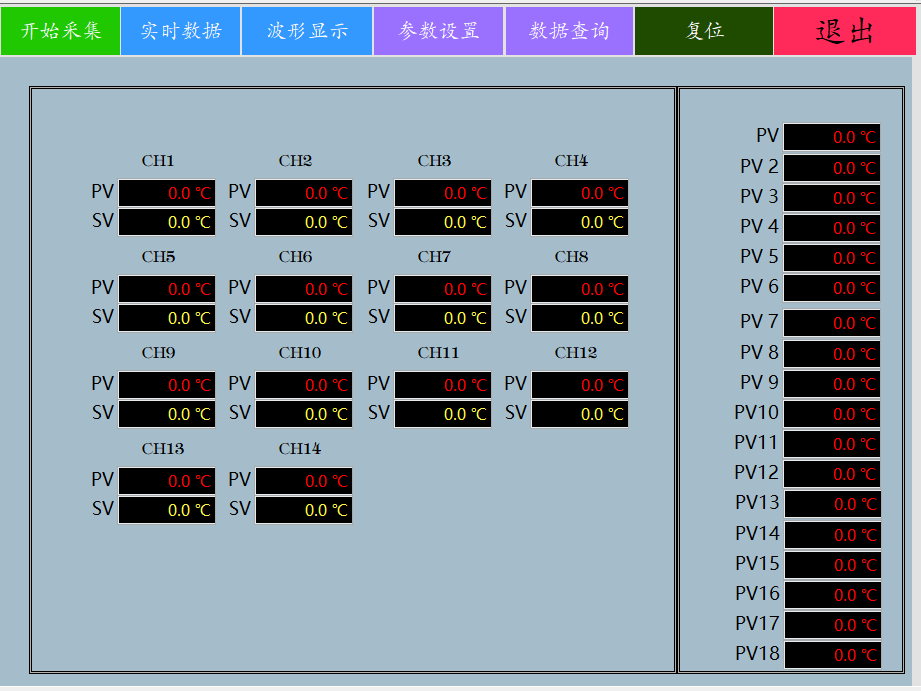Click CH2 SV temperature display
Image resolution: width=921 pixels, height=691 pixels.
coord(304,222)
